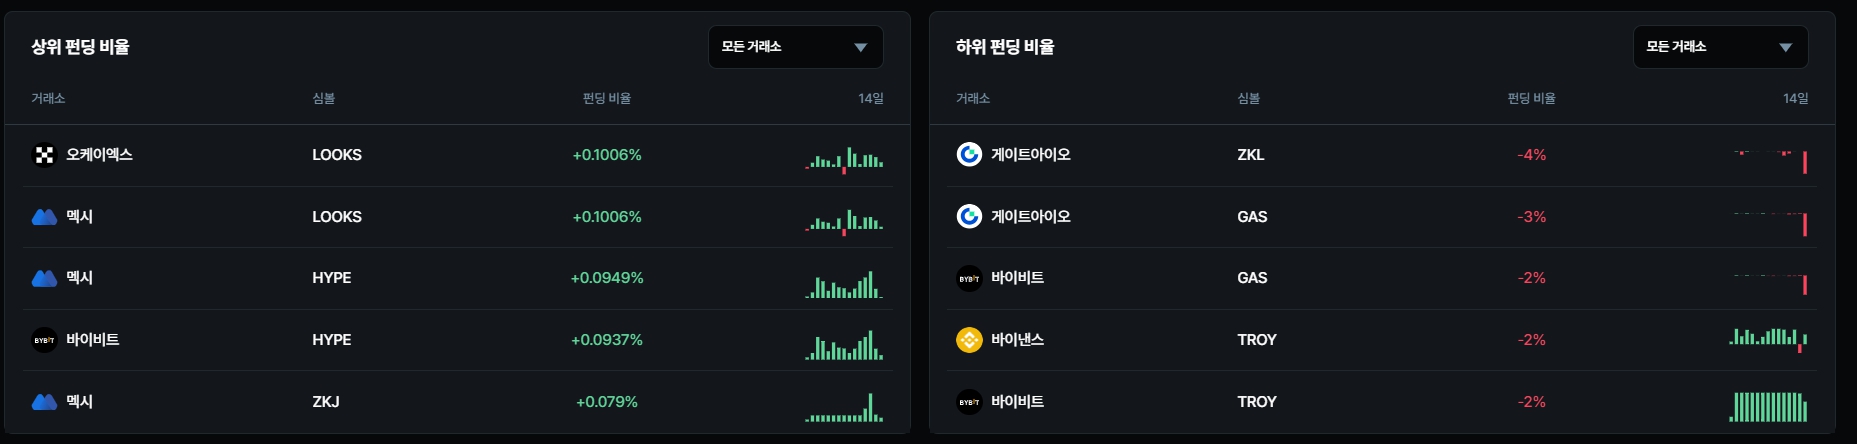Click the +0.0937% funding rate value
This screenshot has height=444, width=1857.
(607, 340)
